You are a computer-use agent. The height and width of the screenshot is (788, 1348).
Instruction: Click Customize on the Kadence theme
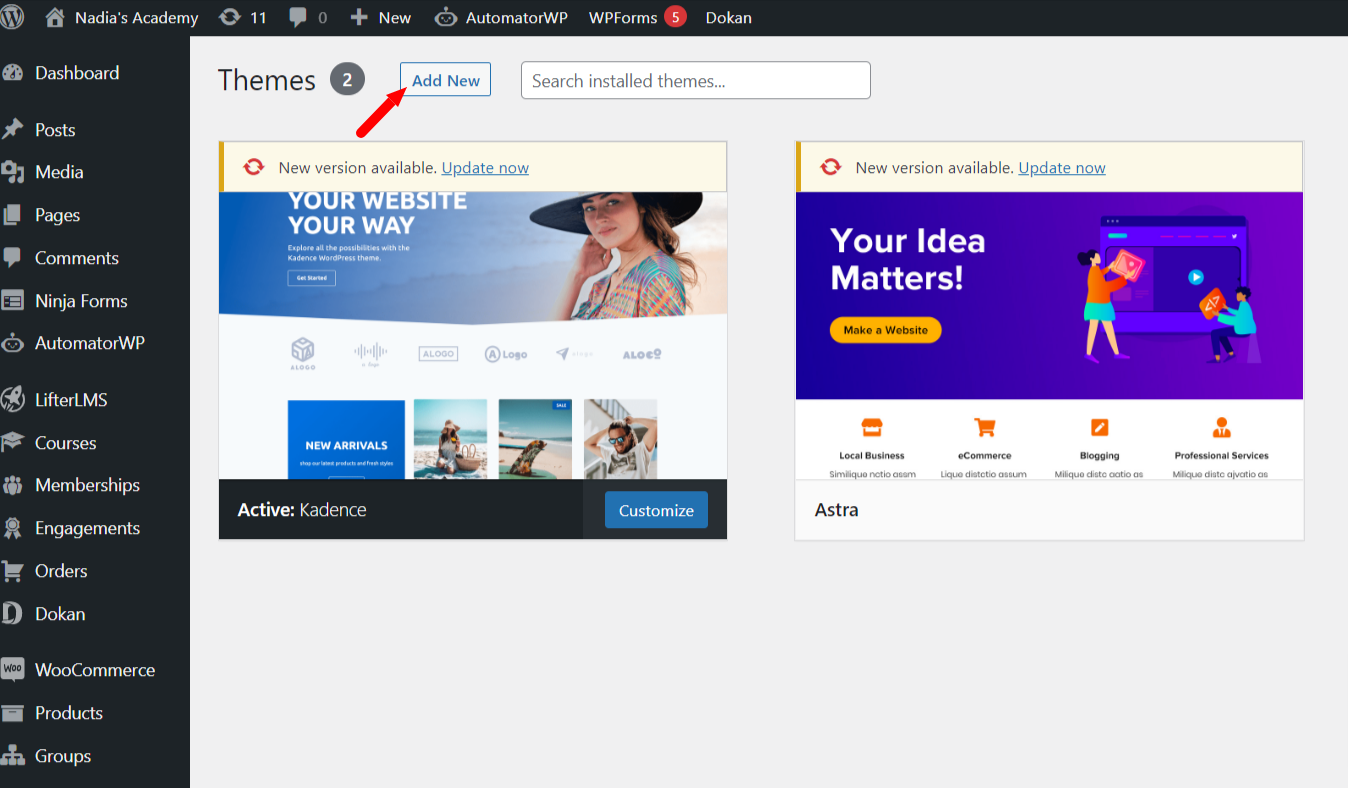(656, 510)
